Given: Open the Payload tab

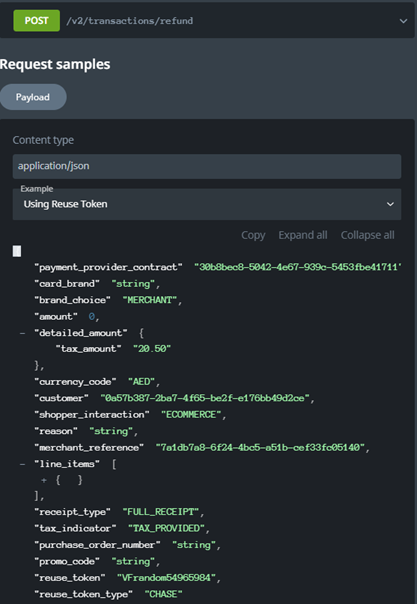Looking at the screenshot, I should pos(33,97).
